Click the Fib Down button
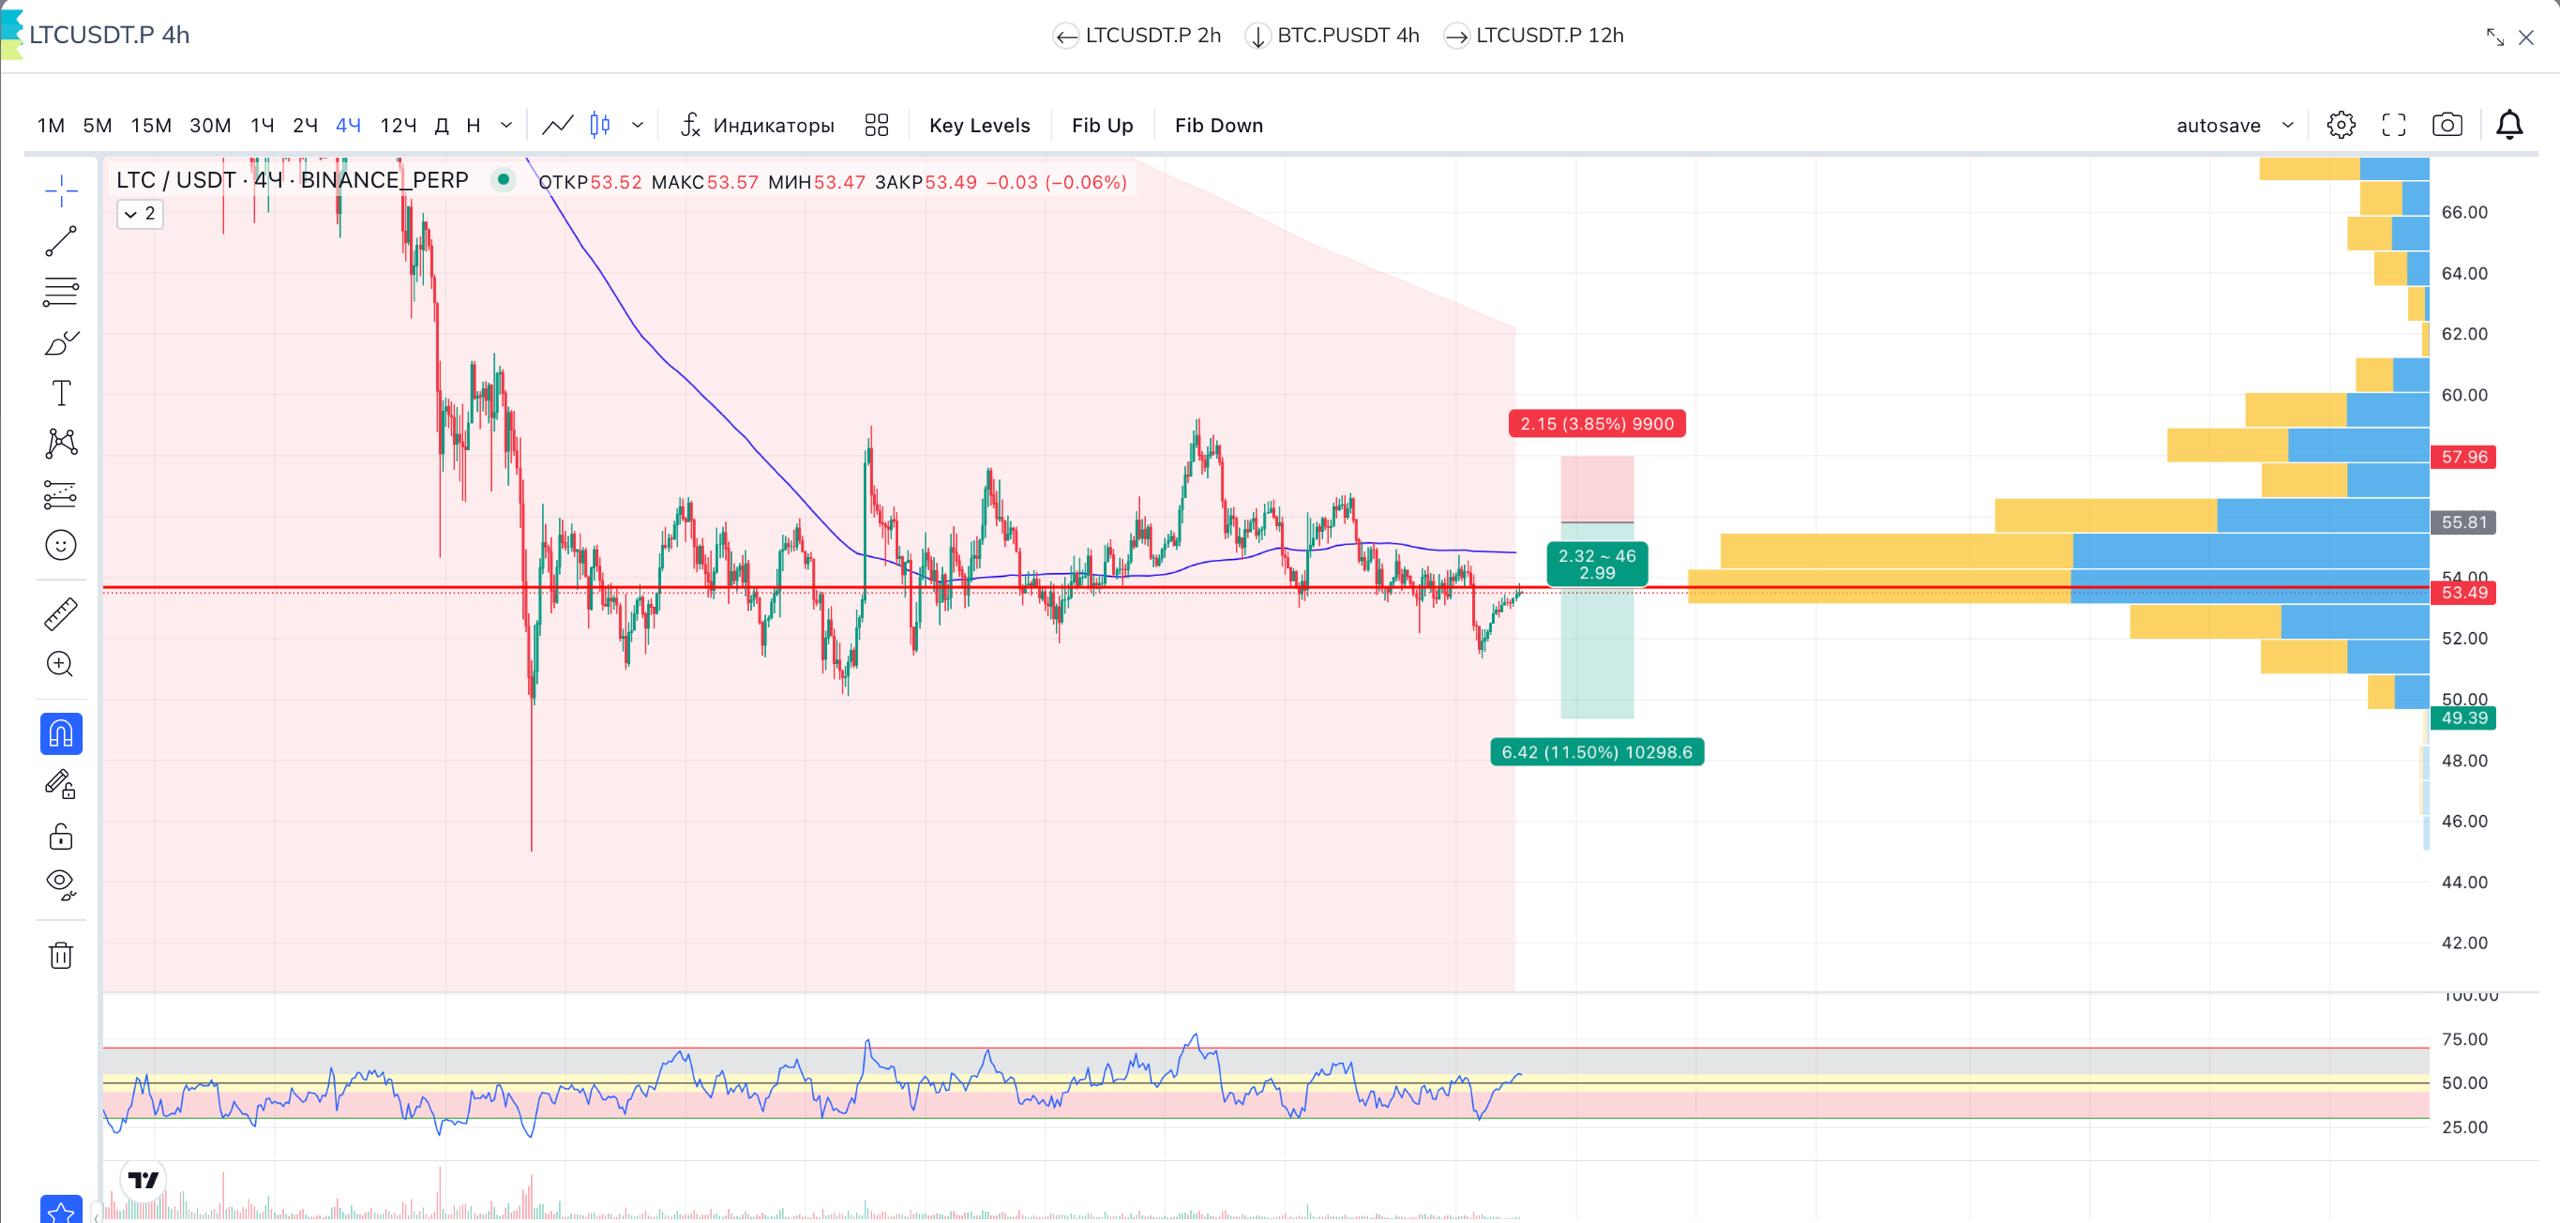Image resolution: width=2560 pixels, height=1223 pixels. 1218,125
